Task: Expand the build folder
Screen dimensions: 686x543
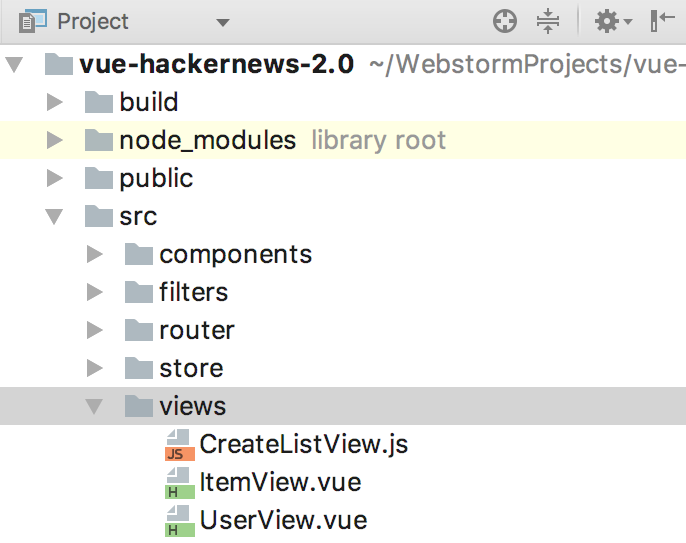Action: (55, 102)
